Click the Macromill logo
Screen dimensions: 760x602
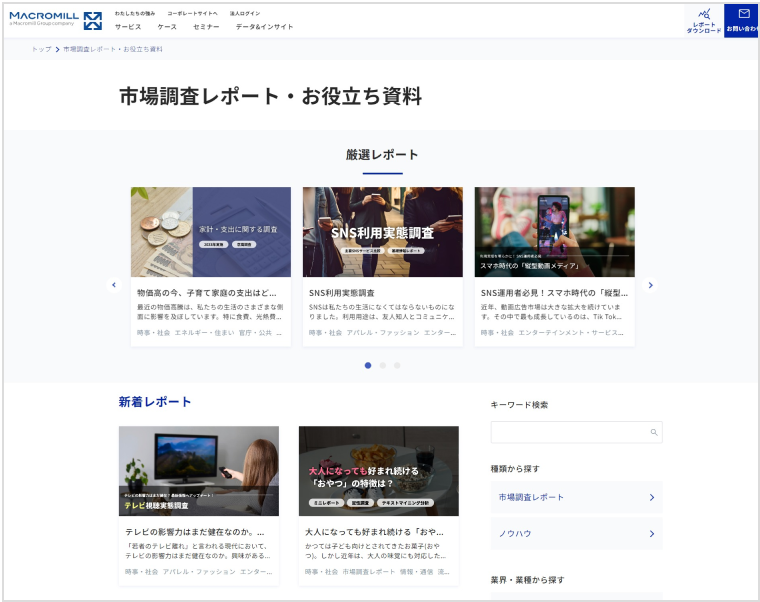tap(56, 19)
